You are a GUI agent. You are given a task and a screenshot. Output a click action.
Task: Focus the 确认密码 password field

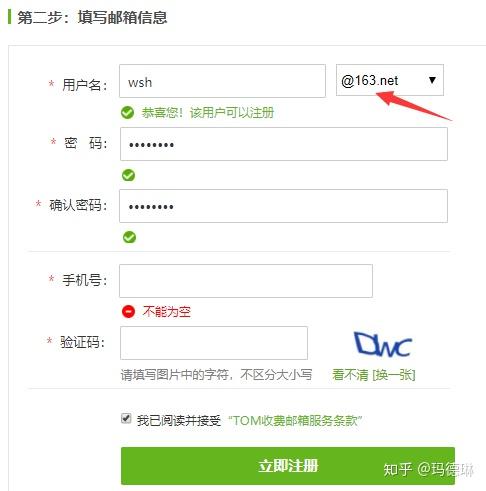point(283,206)
